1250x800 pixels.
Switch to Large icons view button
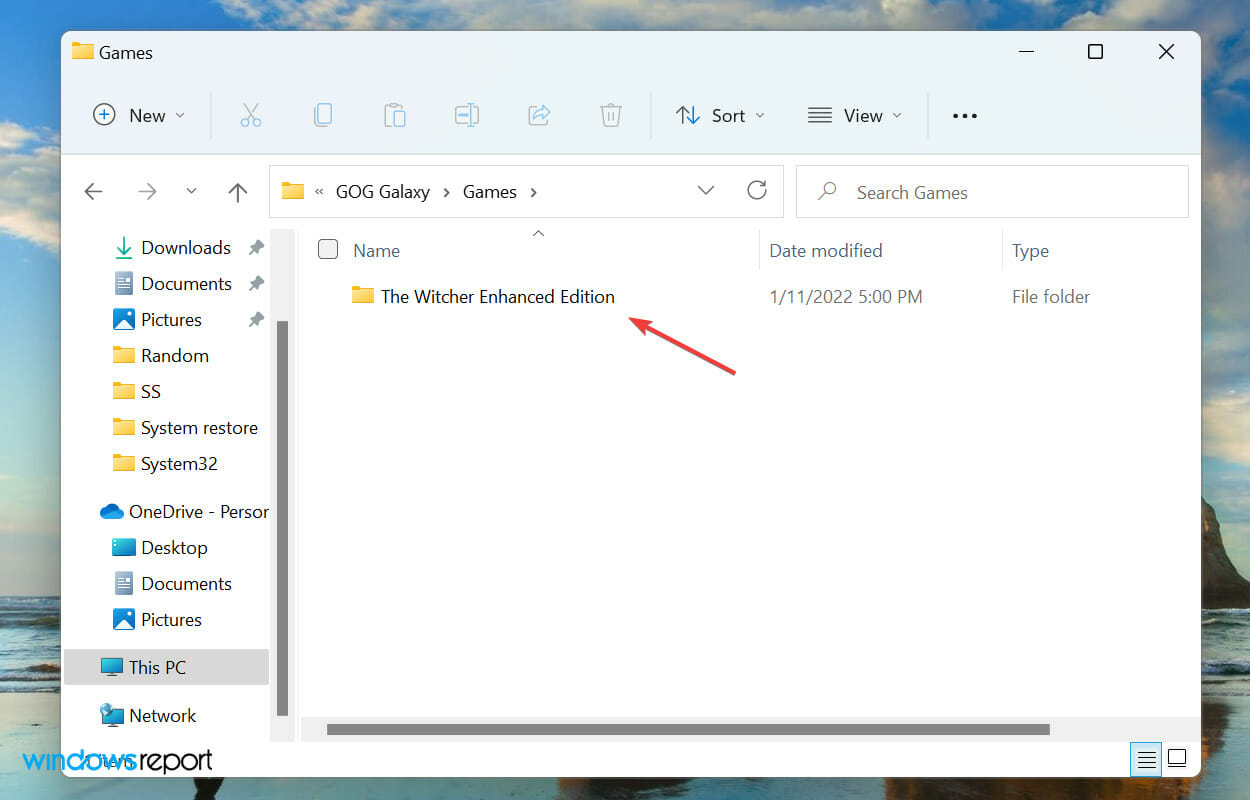point(1177,759)
